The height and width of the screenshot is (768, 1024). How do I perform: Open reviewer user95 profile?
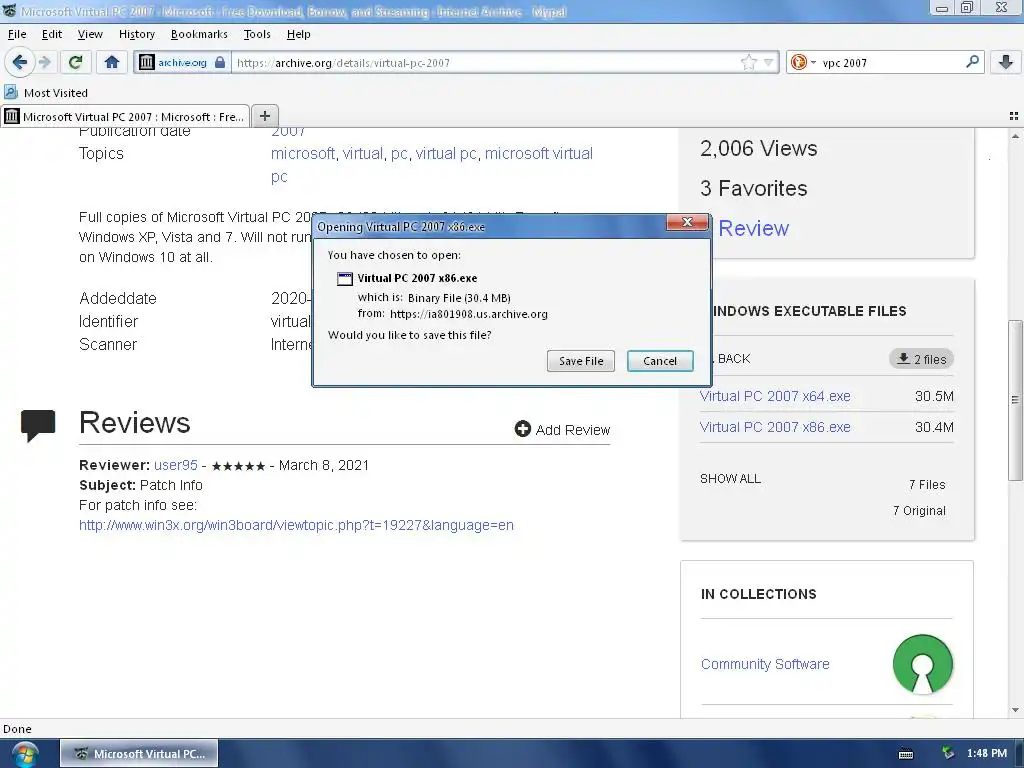pos(176,465)
